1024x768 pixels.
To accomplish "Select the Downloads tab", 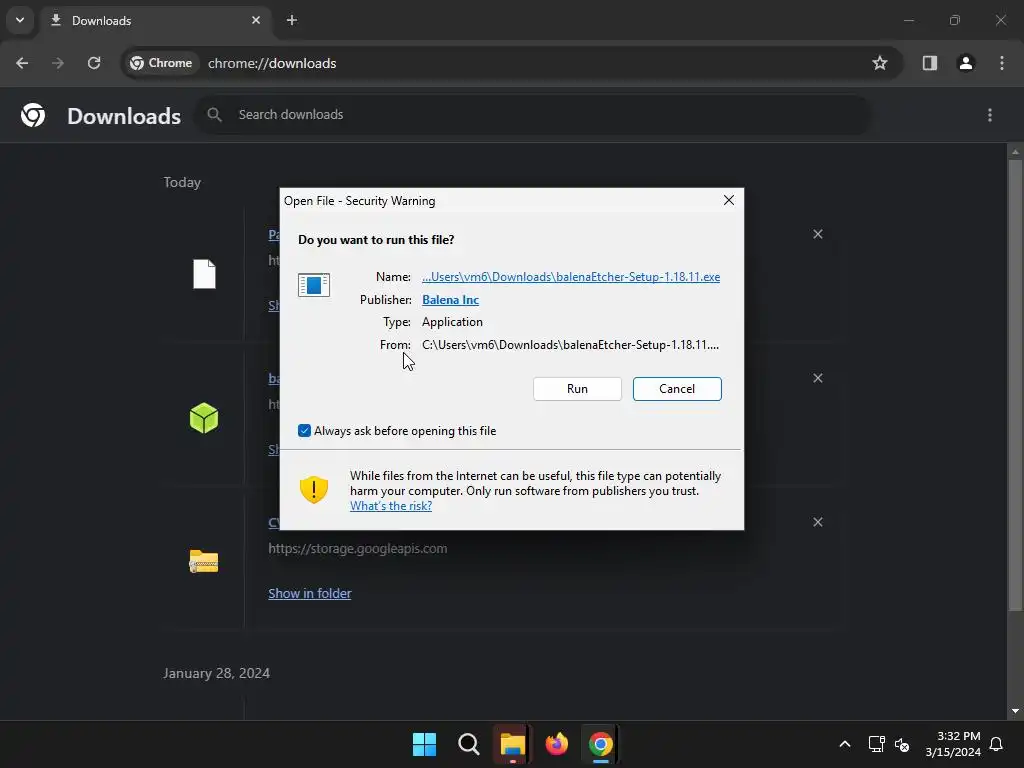I will point(157,20).
